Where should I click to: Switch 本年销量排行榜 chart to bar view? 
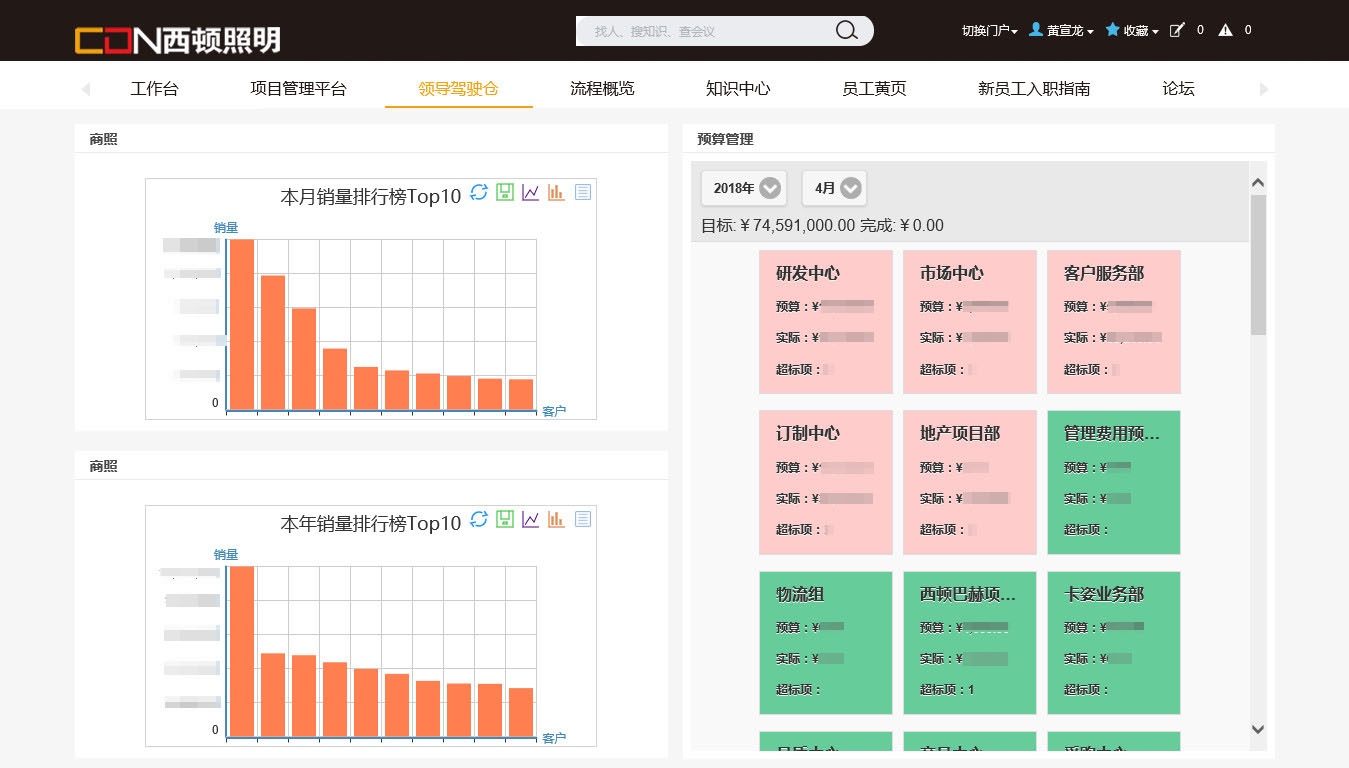point(556,519)
